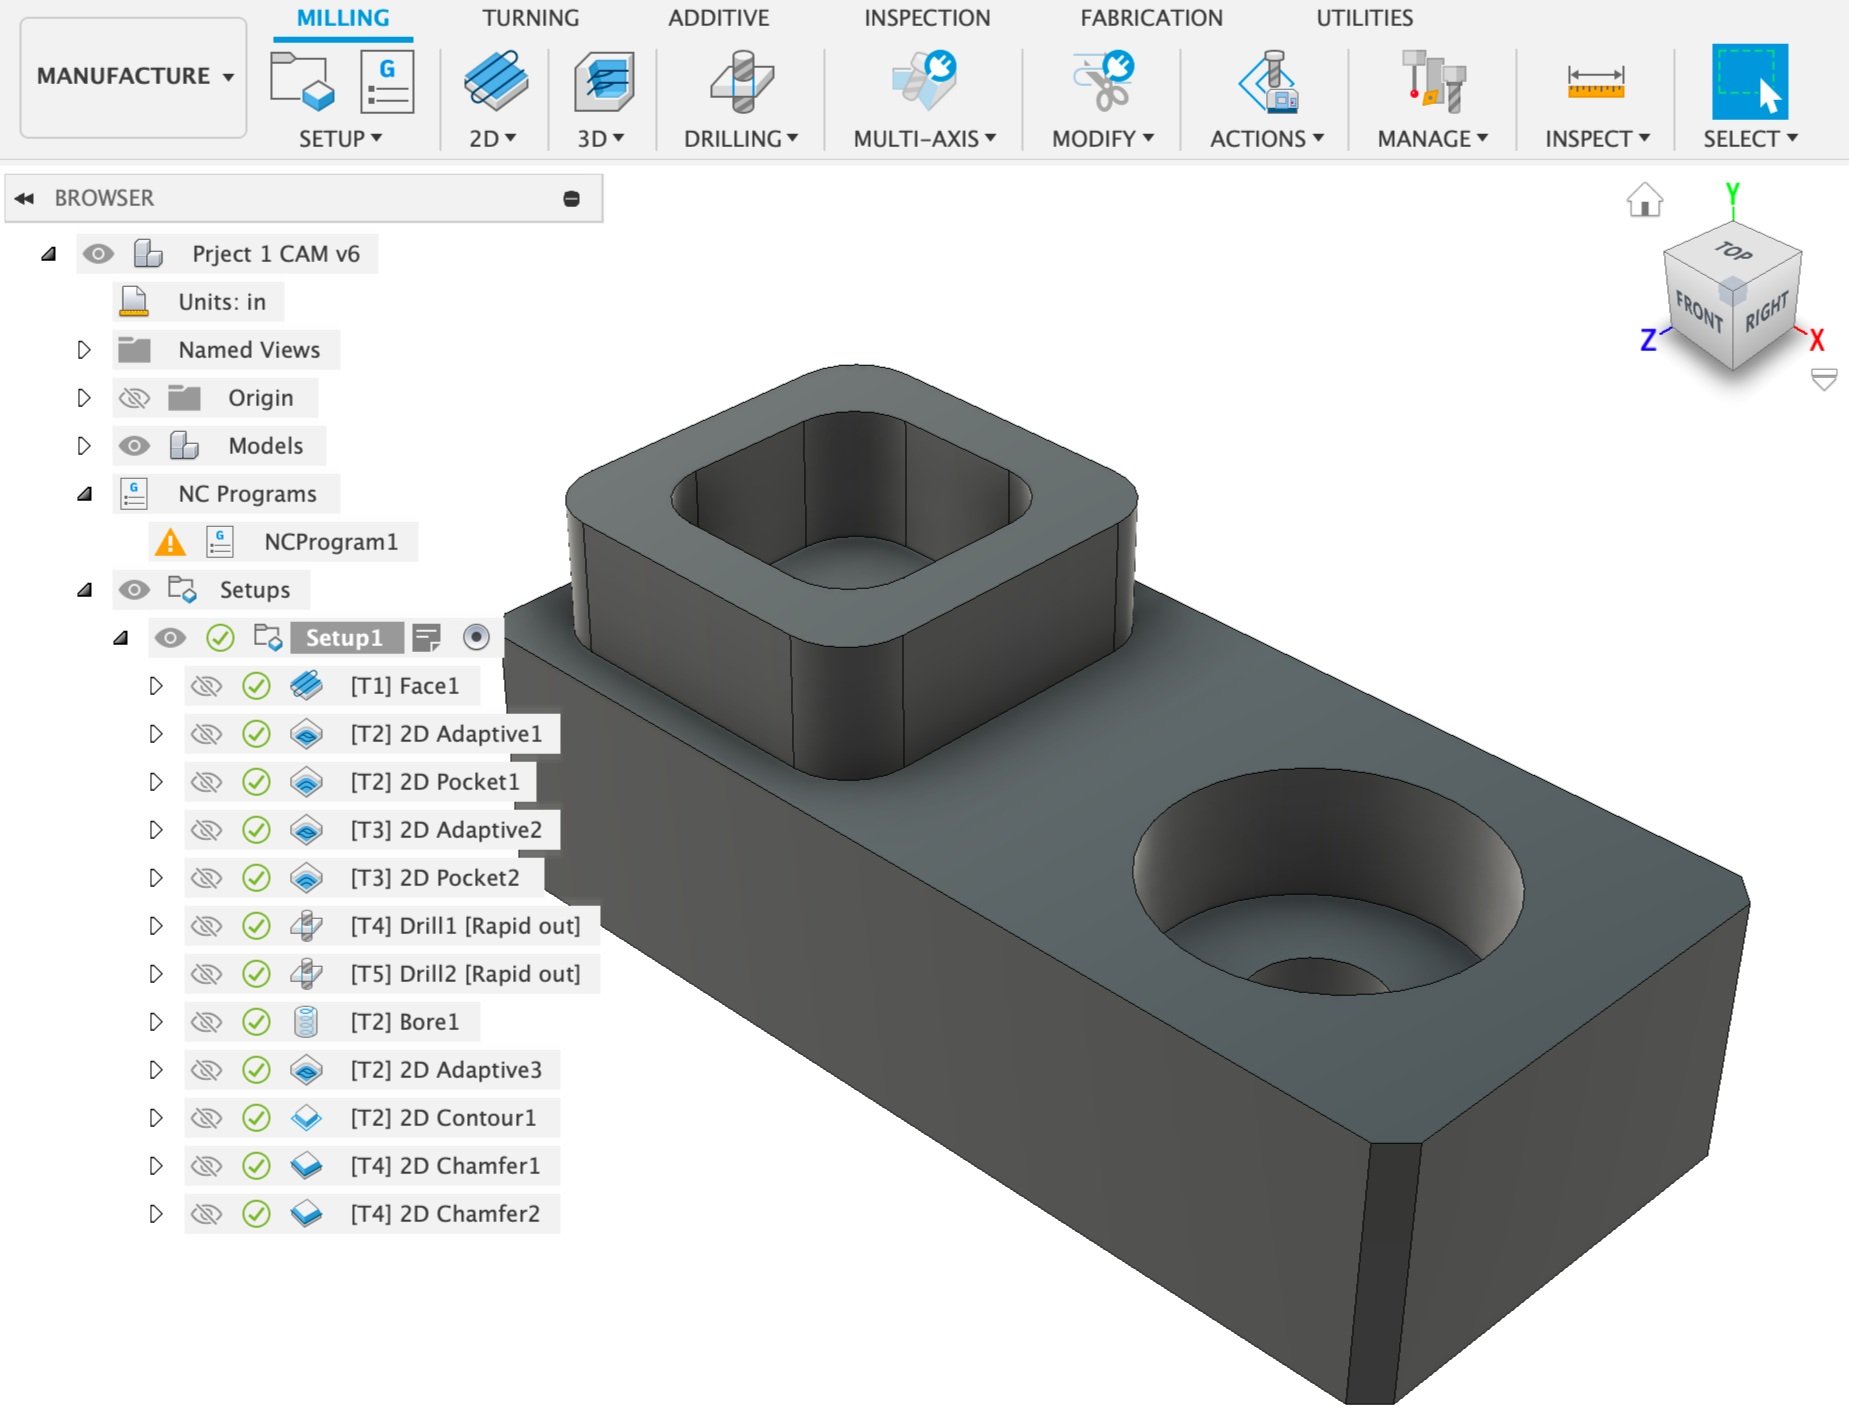Open the INSPECT menu label
This screenshot has width=1849, height=1426.
tap(1597, 139)
